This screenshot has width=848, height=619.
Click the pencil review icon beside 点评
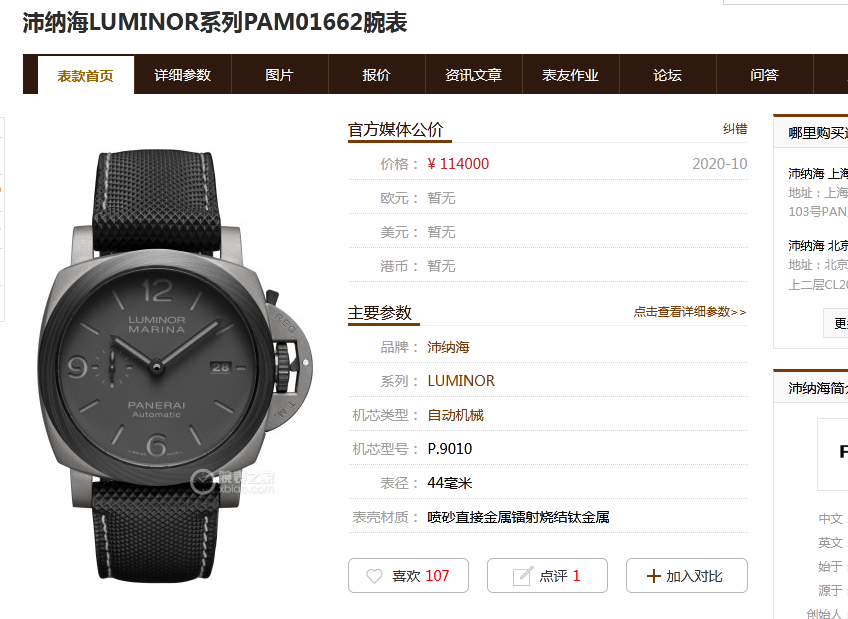pyautogui.click(x=522, y=576)
